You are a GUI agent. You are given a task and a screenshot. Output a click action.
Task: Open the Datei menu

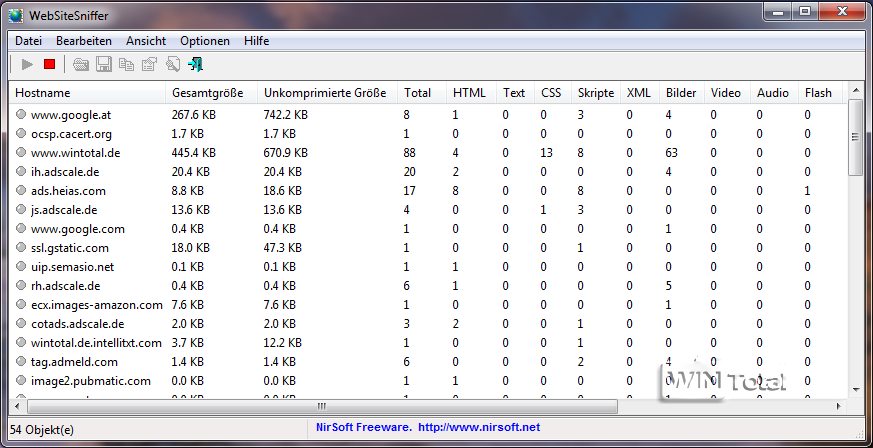[28, 41]
